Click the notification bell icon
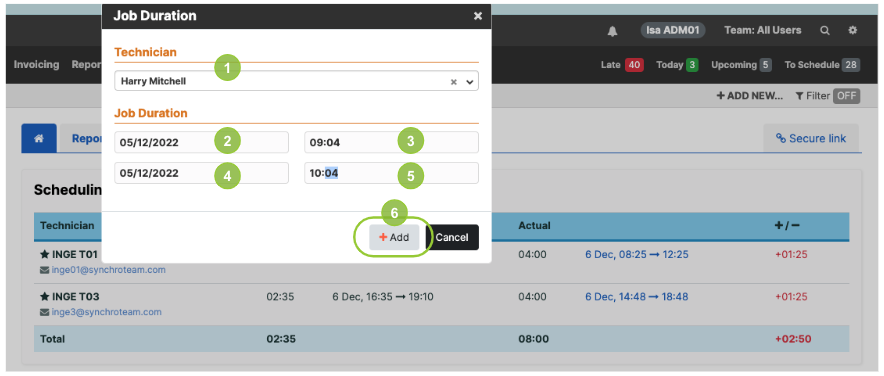Screen dimensions: 884x376 coord(612,31)
